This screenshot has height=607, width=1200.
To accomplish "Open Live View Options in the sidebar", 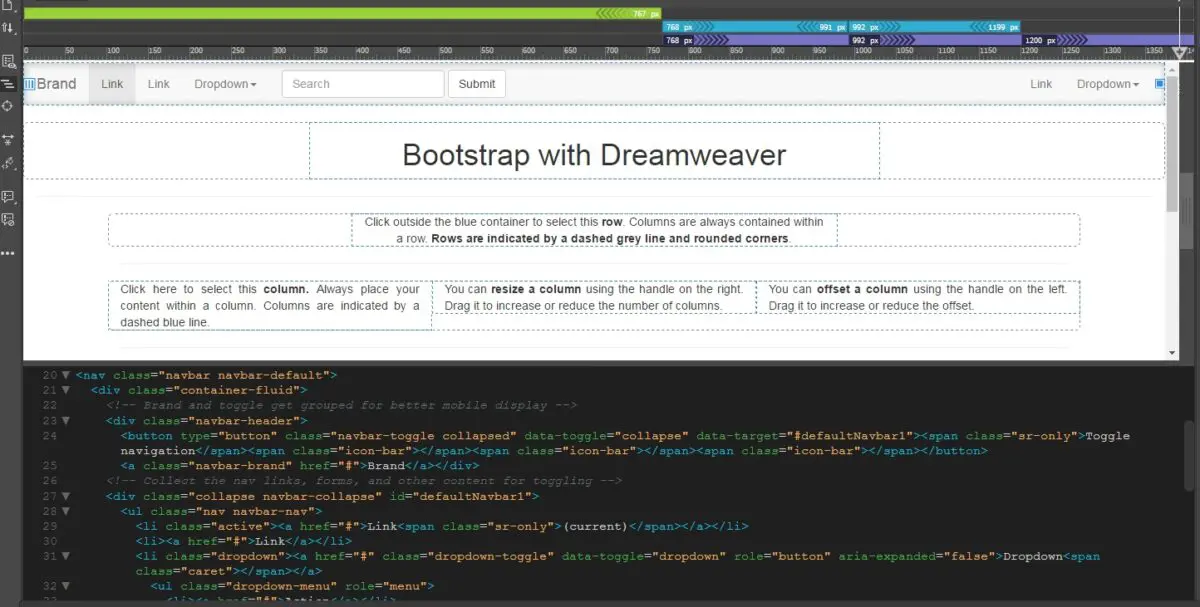I will [8, 62].
